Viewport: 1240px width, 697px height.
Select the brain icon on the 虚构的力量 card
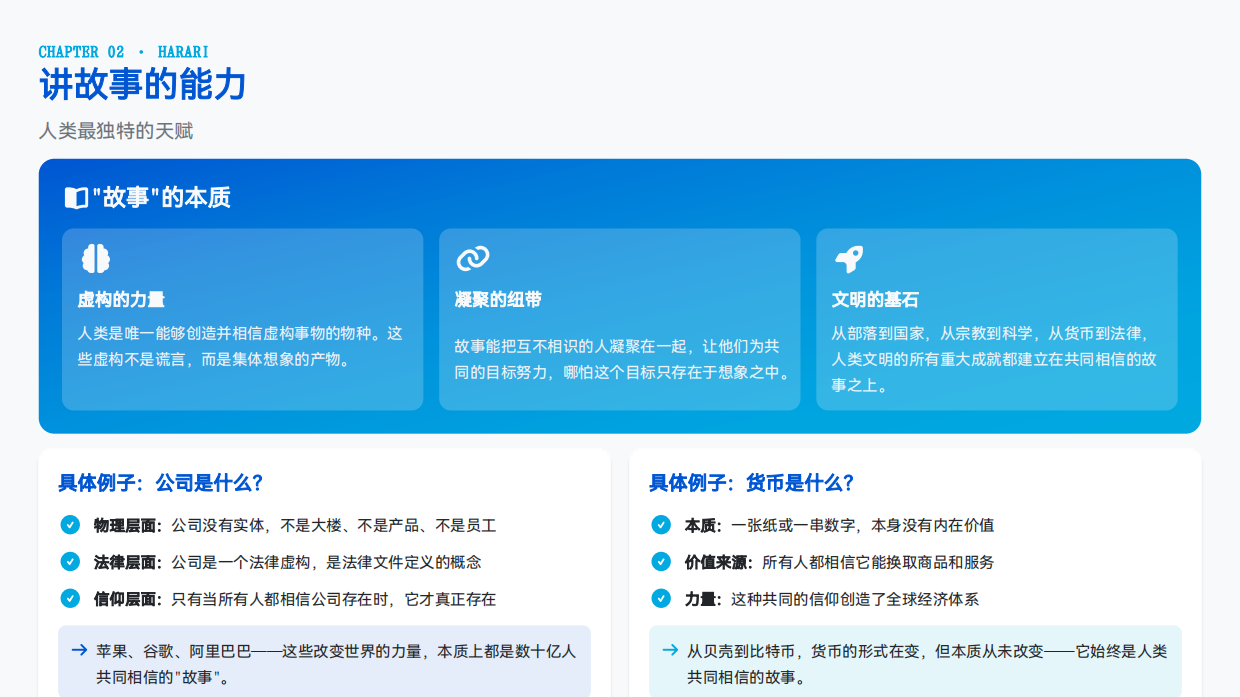94,258
